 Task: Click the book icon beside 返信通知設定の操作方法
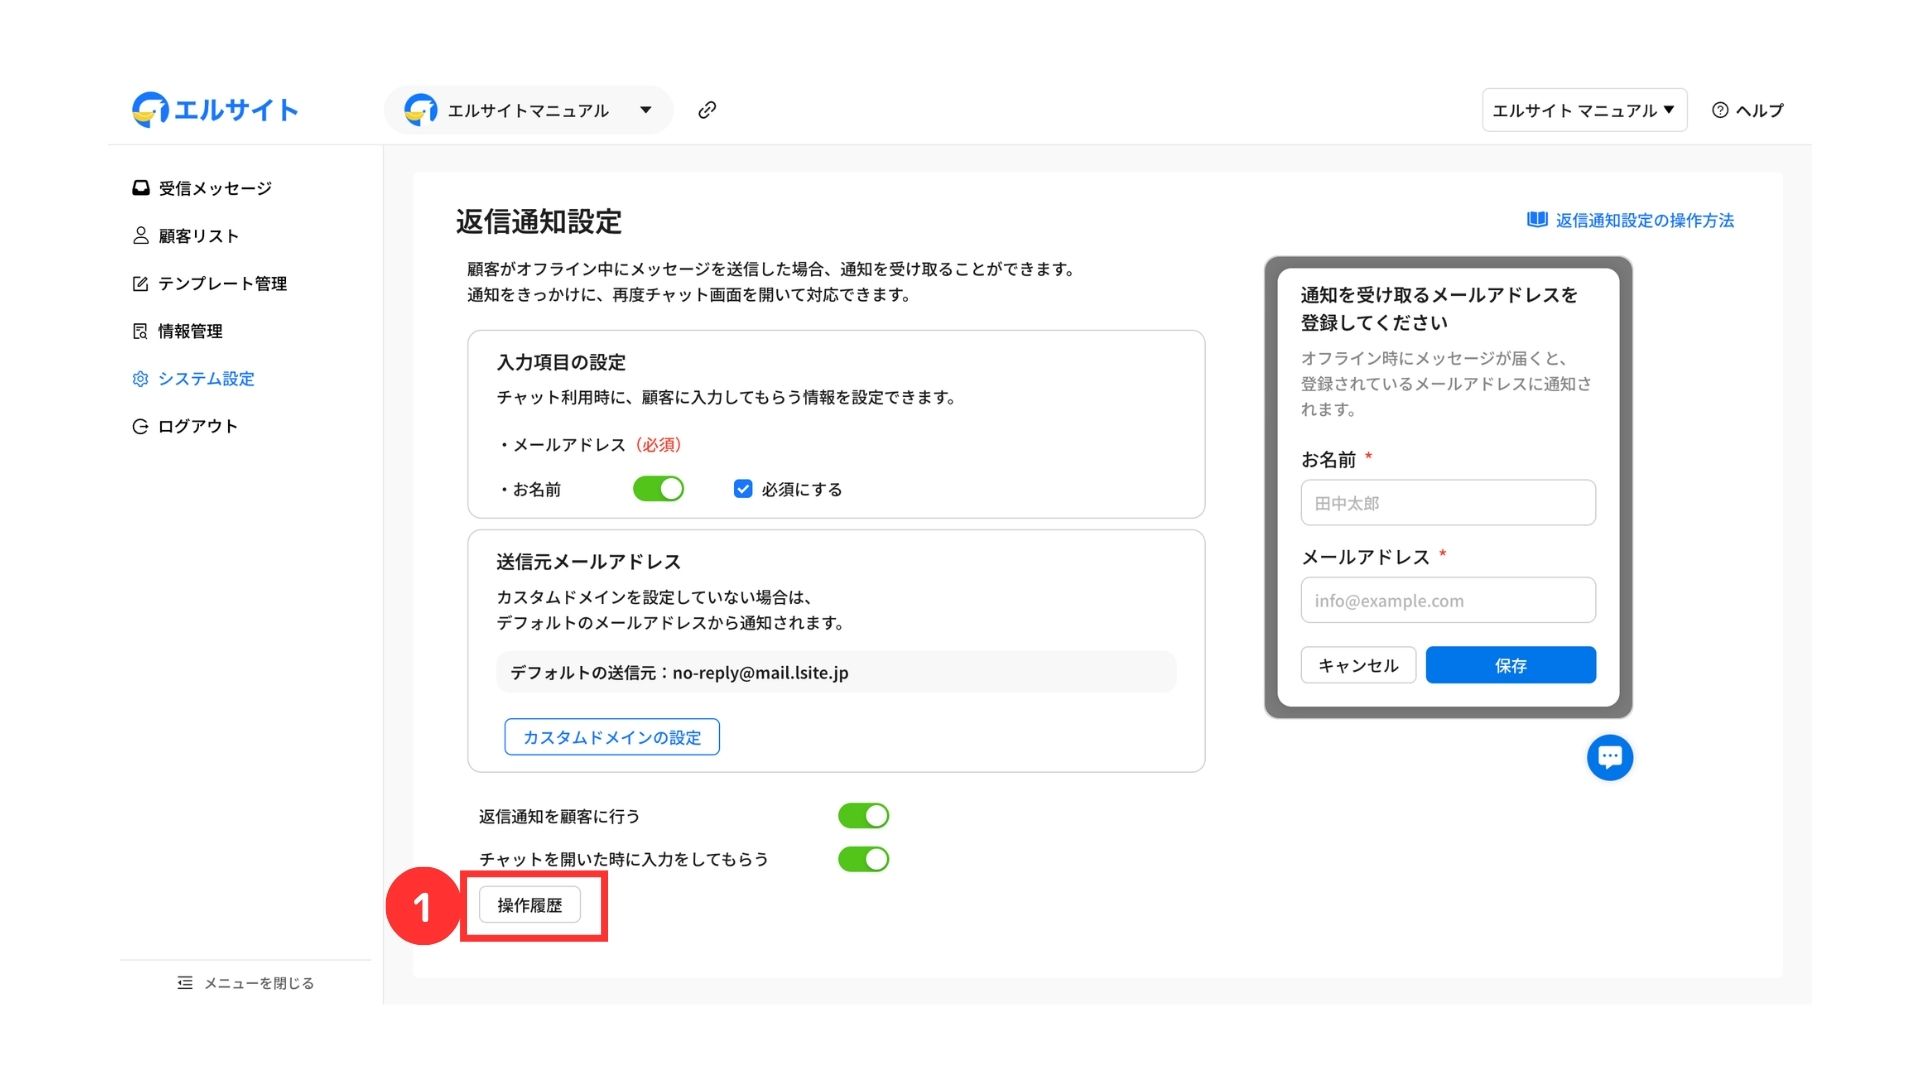point(1537,220)
